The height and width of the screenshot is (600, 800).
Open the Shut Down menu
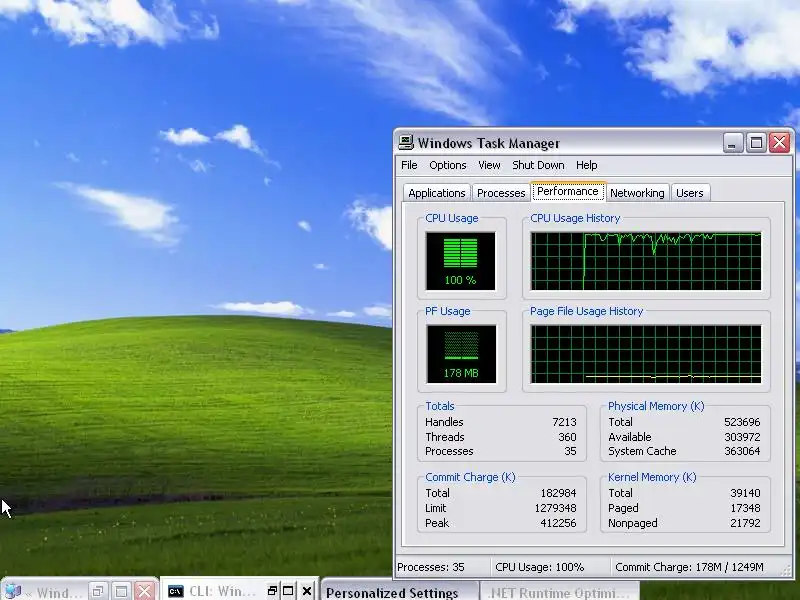click(x=538, y=165)
